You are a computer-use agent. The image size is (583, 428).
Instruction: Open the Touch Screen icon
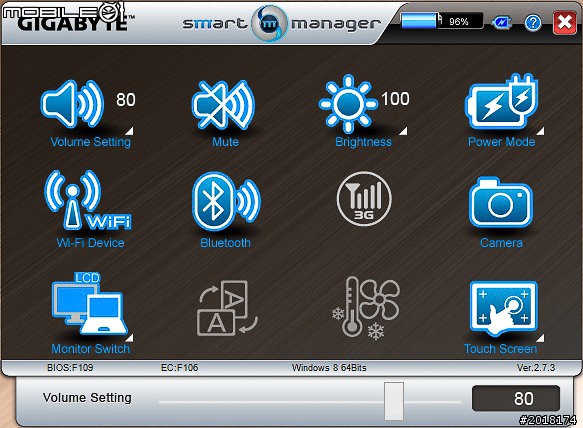(x=503, y=308)
